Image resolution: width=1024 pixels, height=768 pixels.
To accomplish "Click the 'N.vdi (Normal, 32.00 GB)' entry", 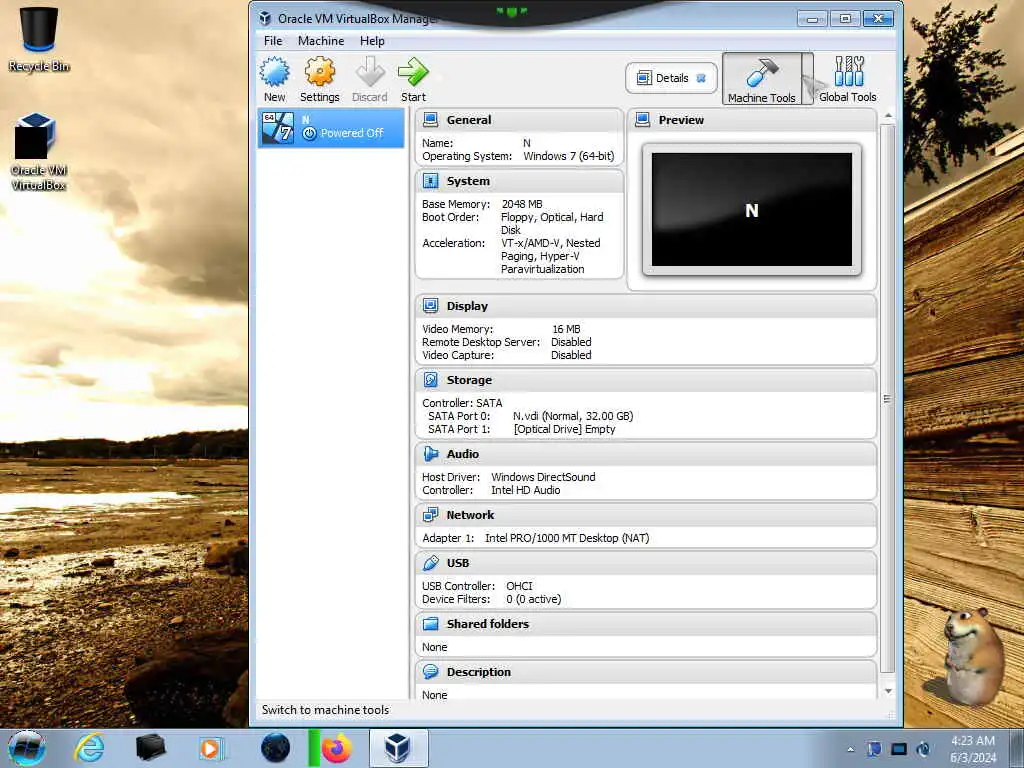I will tap(573, 416).
